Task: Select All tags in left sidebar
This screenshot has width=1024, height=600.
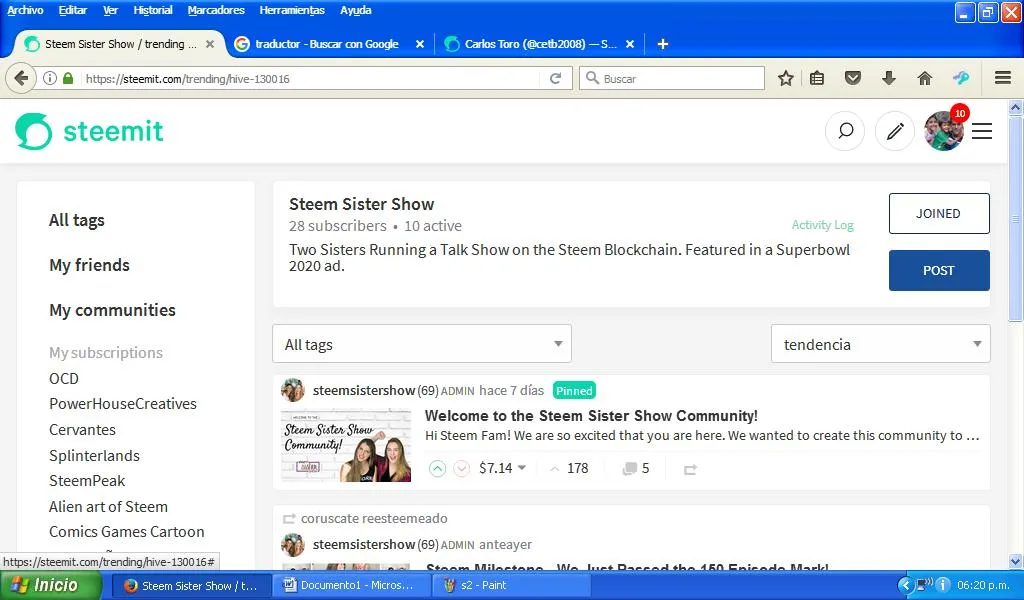Action: point(76,220)
